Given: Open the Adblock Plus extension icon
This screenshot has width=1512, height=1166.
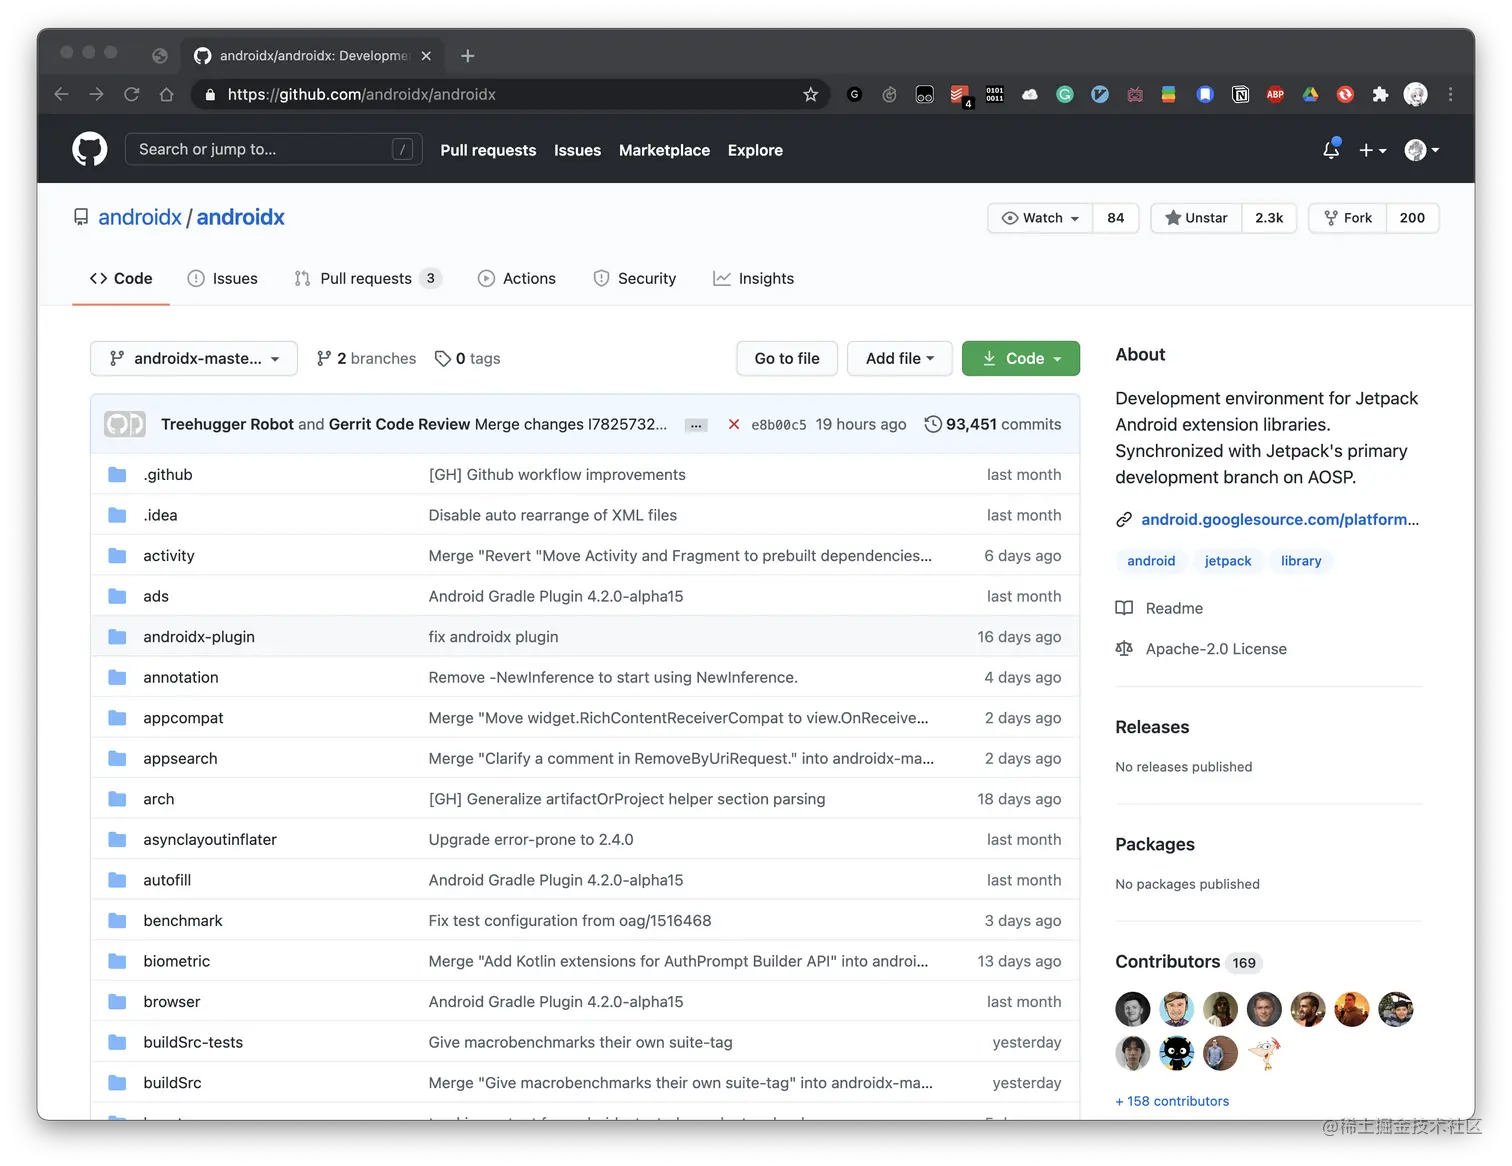Looking at the screenshot, I should (x=1275, y=94).
